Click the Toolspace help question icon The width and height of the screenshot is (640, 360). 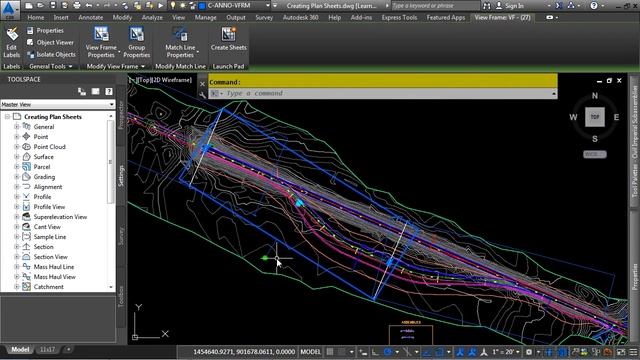(109, 91)
